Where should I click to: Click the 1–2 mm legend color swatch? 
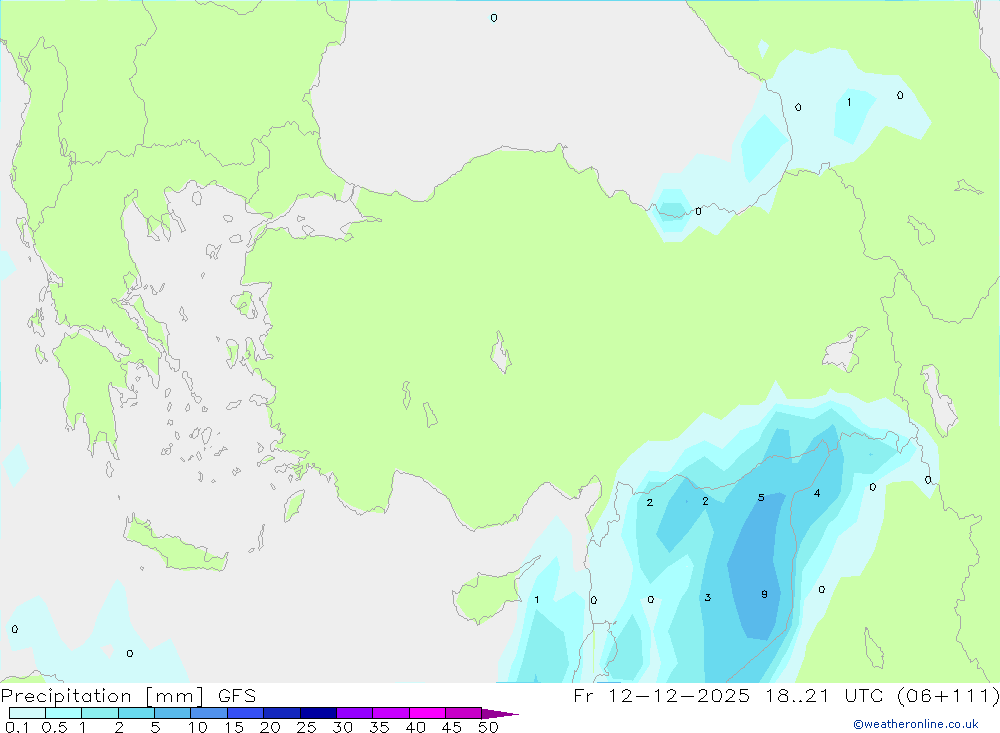[100, 713]
